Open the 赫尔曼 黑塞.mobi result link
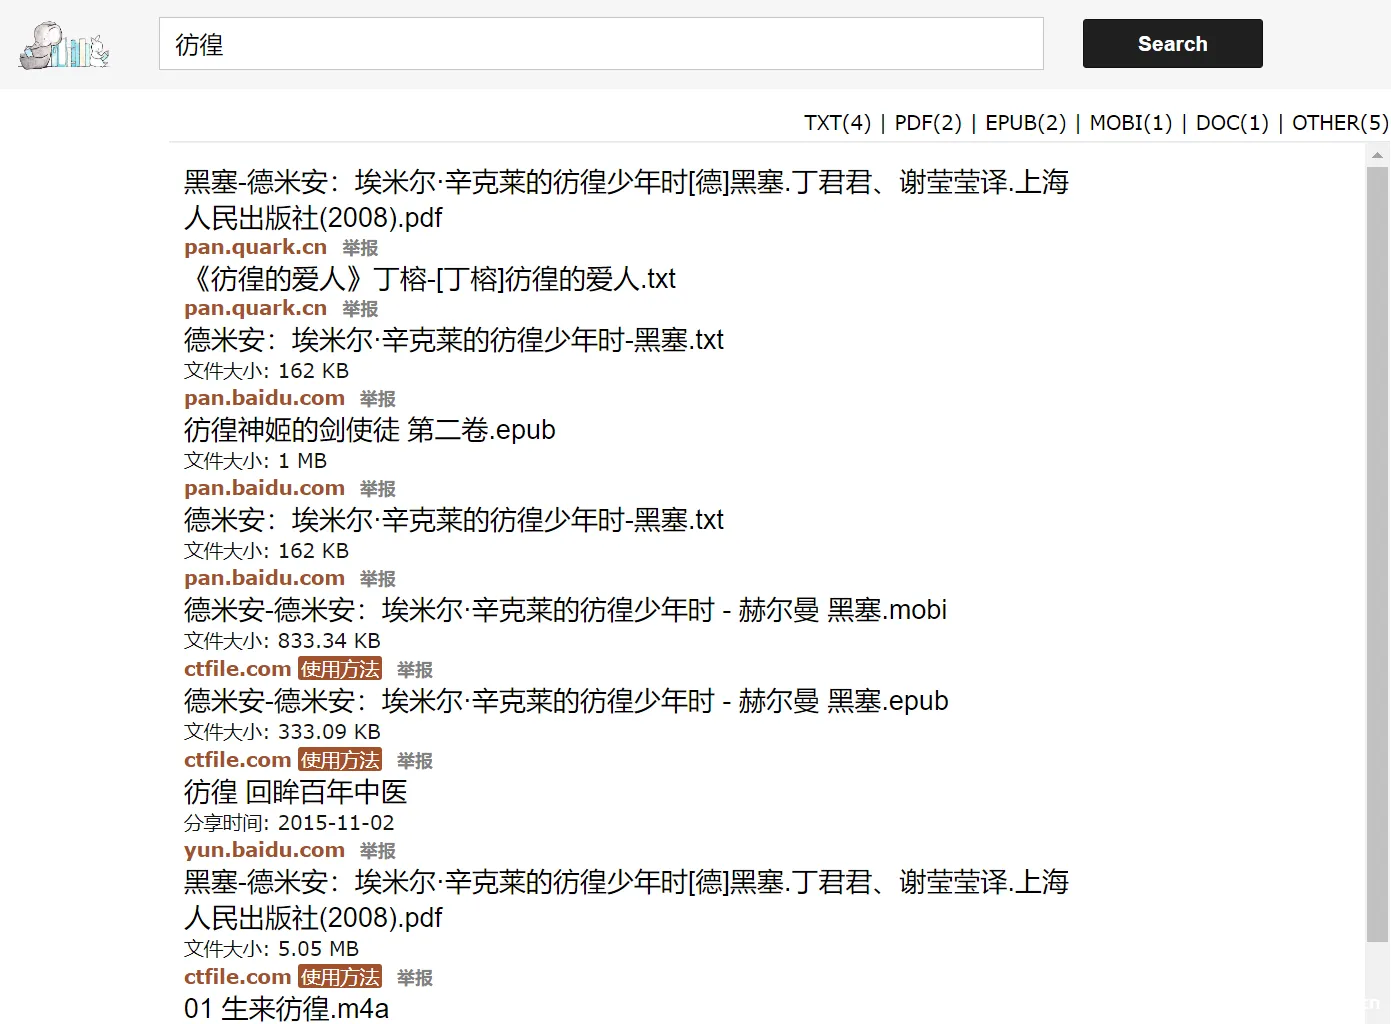The image size is (1391, 1024). click(x=565, y=610)
